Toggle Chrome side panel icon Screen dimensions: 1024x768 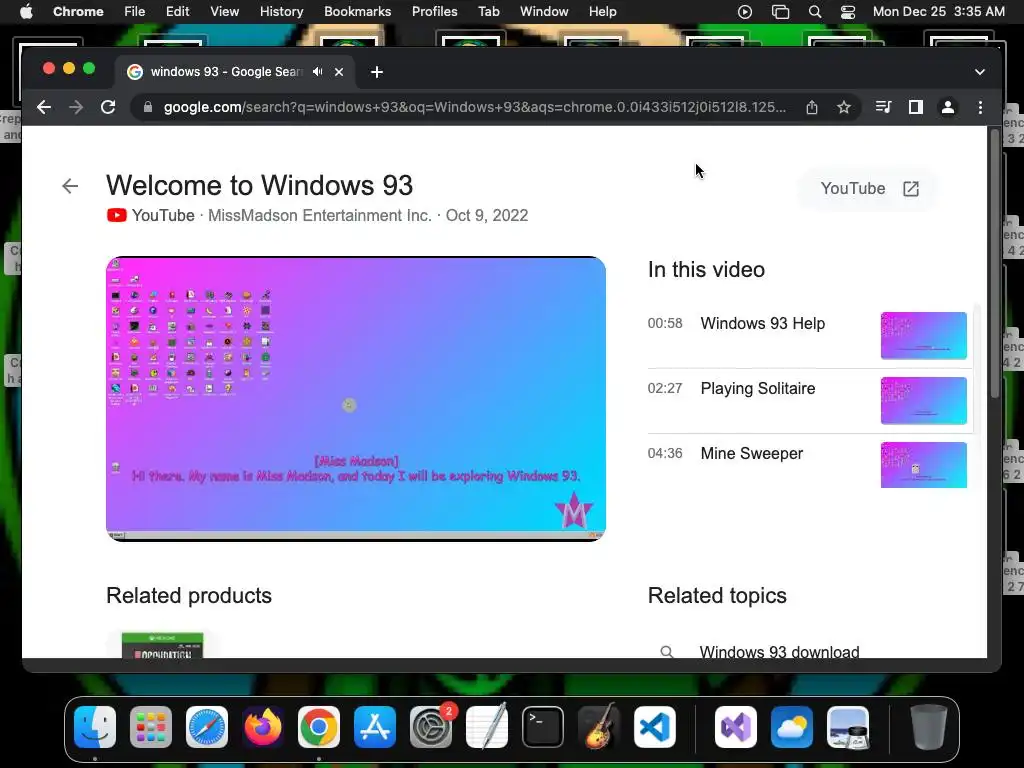tap(916, 107)
